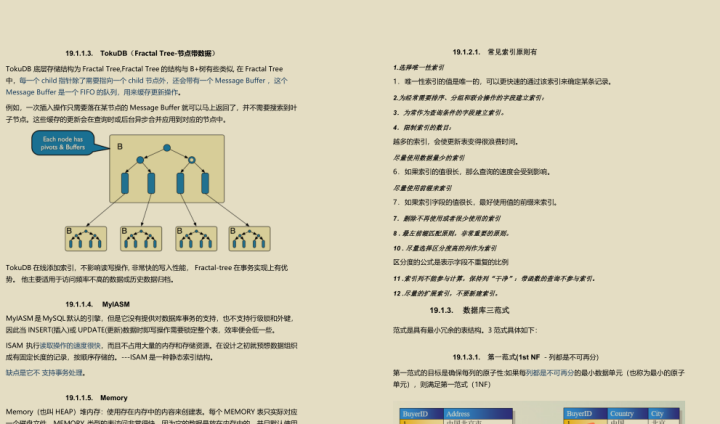720x424 pixels.
Task: Click the paragraph starting 'TokuDB 底层存储结构为 Fractal Tree'
Action: pos(146,80)
